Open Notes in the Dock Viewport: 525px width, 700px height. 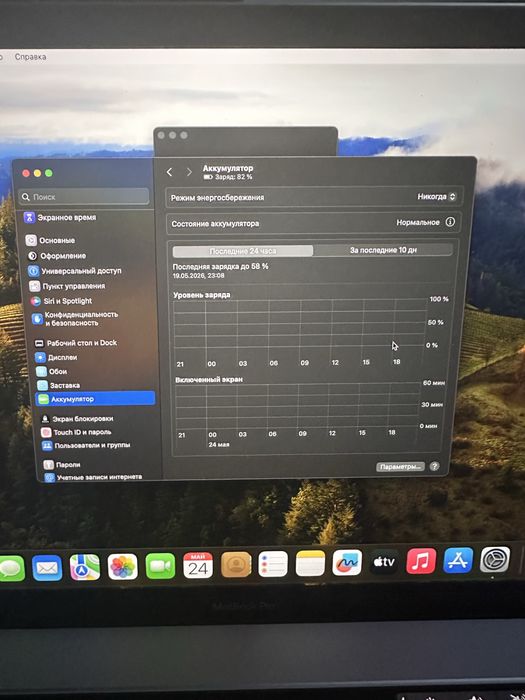[x=310, y=563]
